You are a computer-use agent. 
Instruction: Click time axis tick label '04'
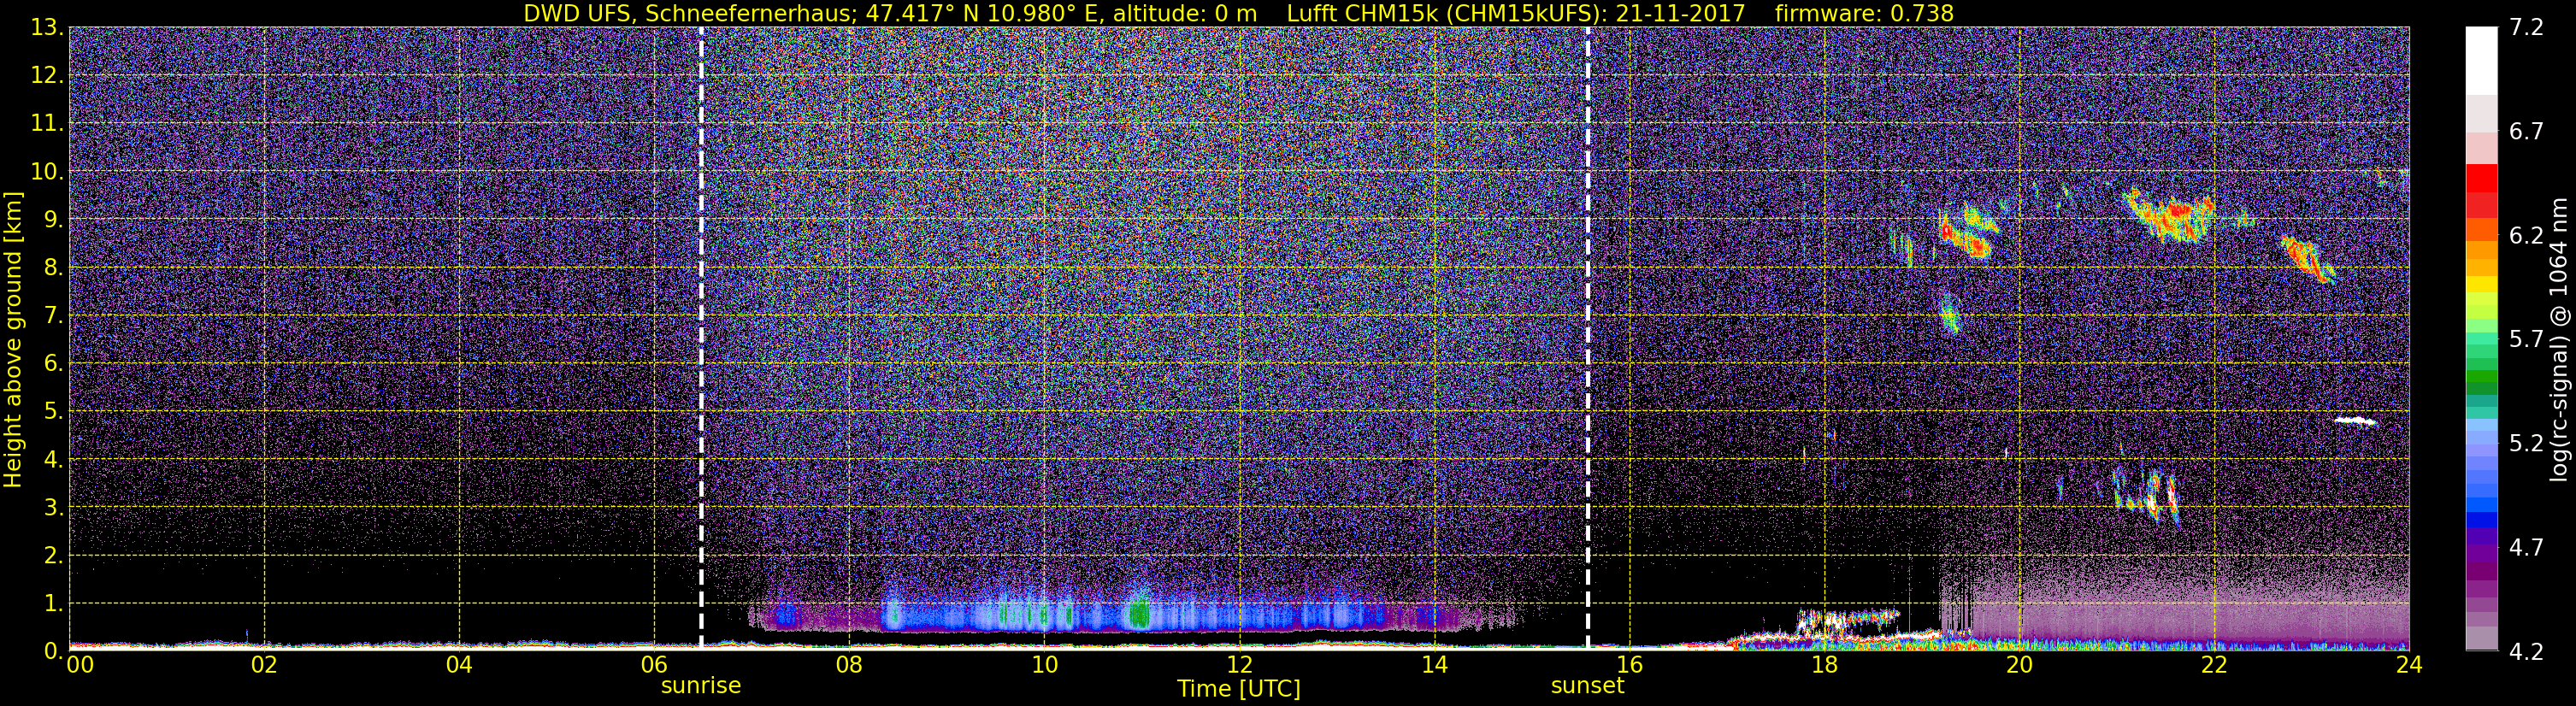click(459, 666)
